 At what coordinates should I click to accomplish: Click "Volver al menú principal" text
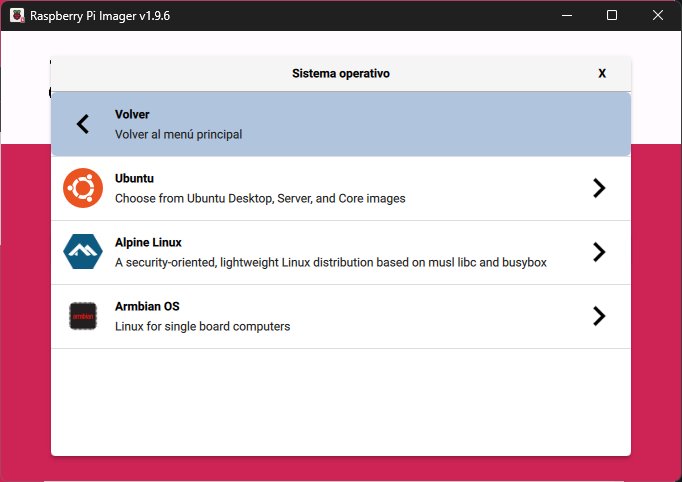click(x=178, y=134)
